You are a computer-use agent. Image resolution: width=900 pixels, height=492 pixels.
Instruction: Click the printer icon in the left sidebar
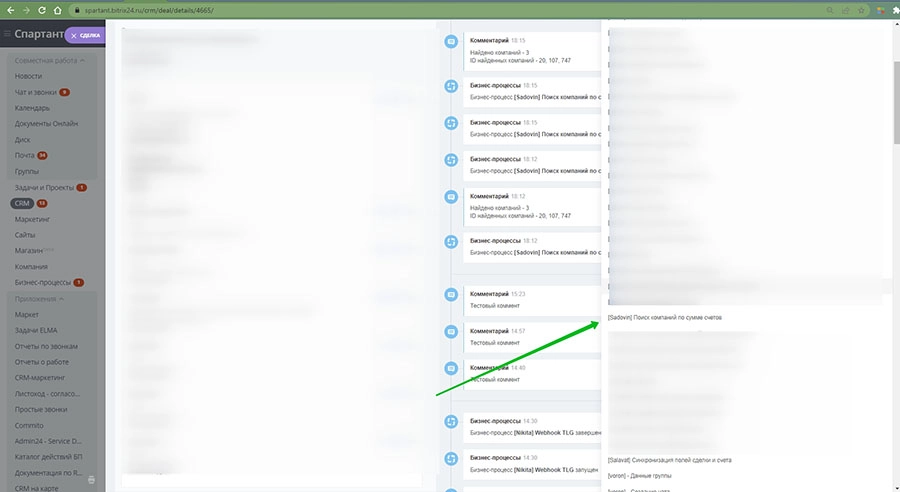(x=92, y=480)
